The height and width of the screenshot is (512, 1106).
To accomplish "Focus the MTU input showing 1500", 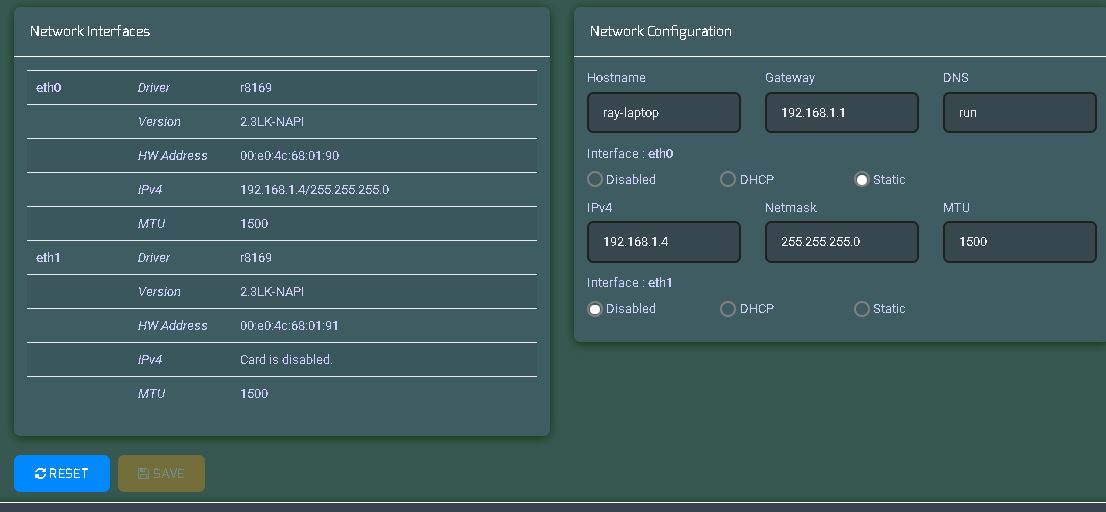I will (x=1019, y=242).
